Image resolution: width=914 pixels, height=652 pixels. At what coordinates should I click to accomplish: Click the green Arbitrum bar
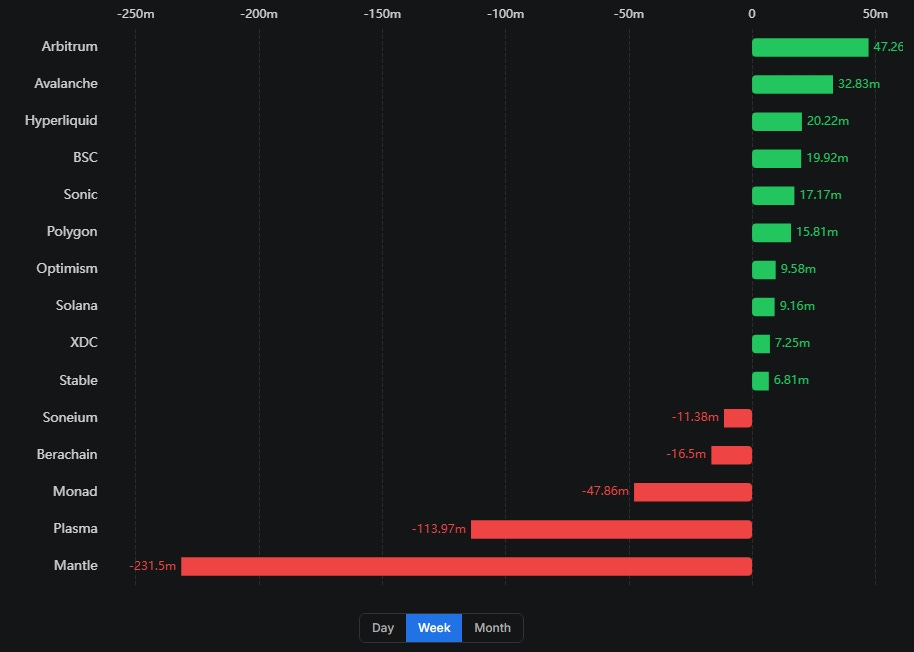(x=810, y=47)
